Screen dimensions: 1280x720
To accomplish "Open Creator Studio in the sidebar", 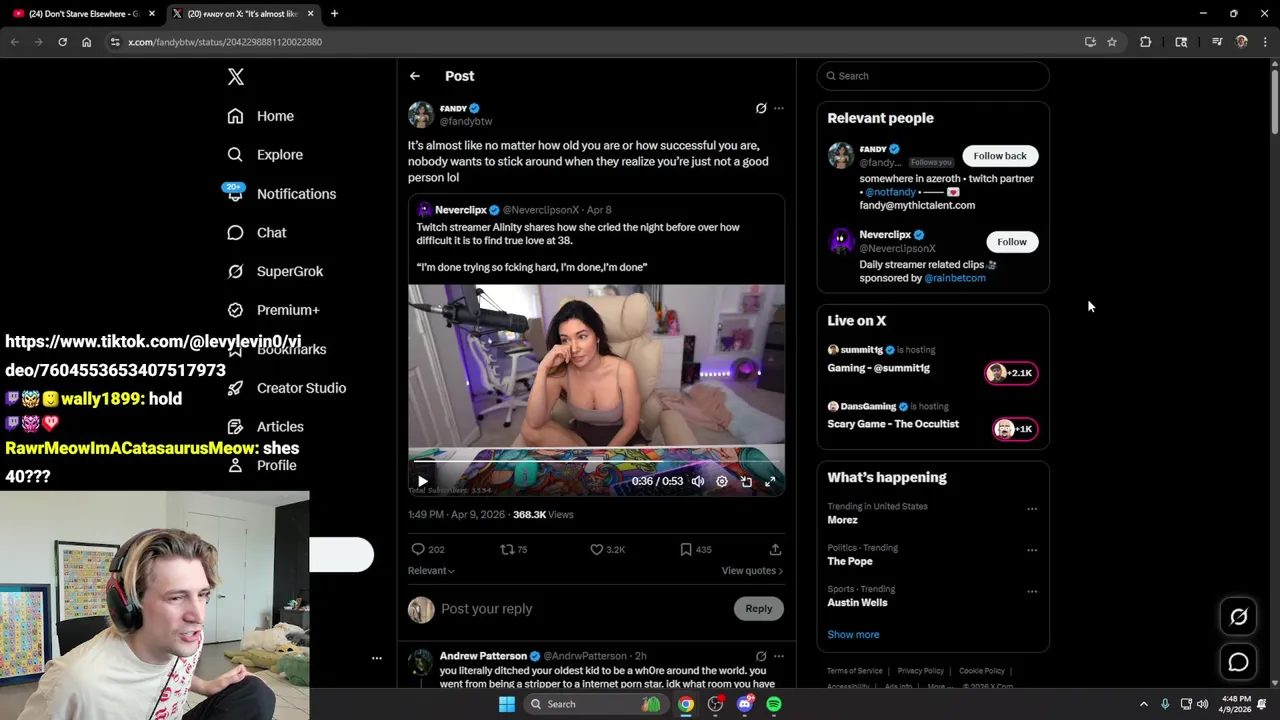I will [286, 388].
